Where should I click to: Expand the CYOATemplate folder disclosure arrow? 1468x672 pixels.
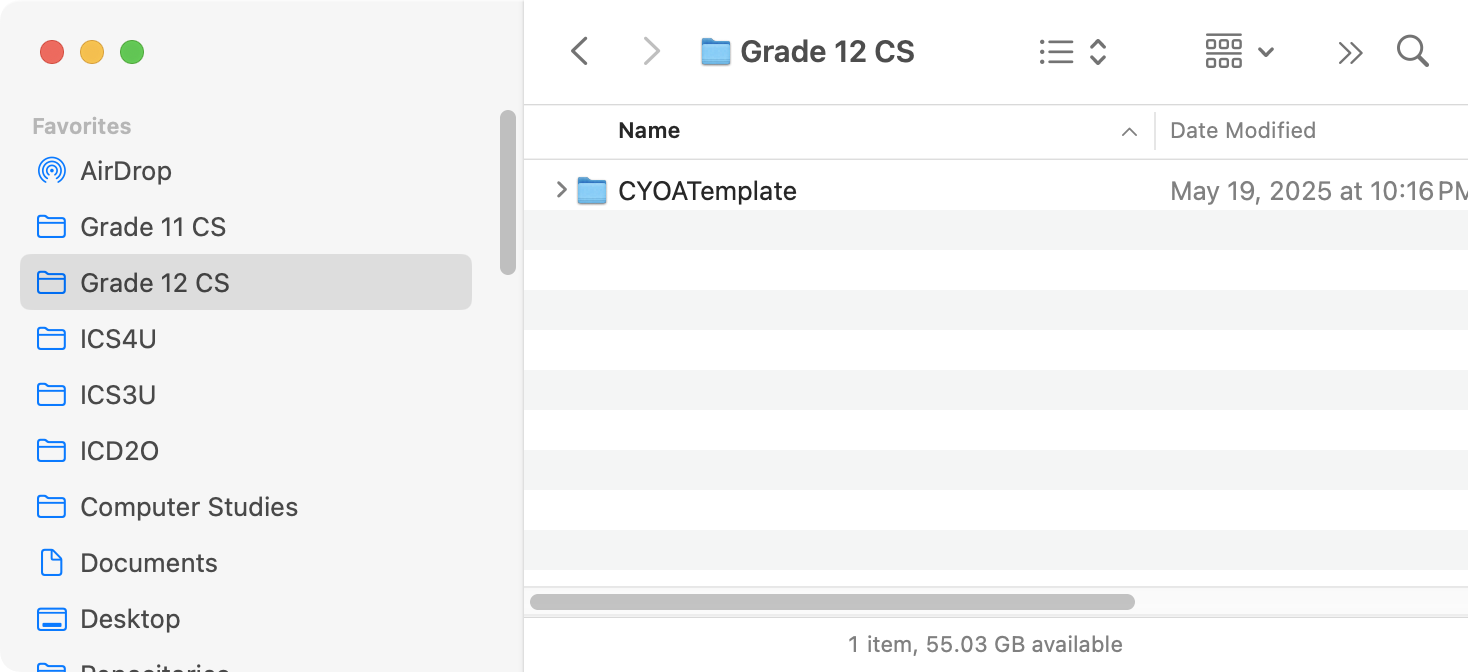click(561, 189)
